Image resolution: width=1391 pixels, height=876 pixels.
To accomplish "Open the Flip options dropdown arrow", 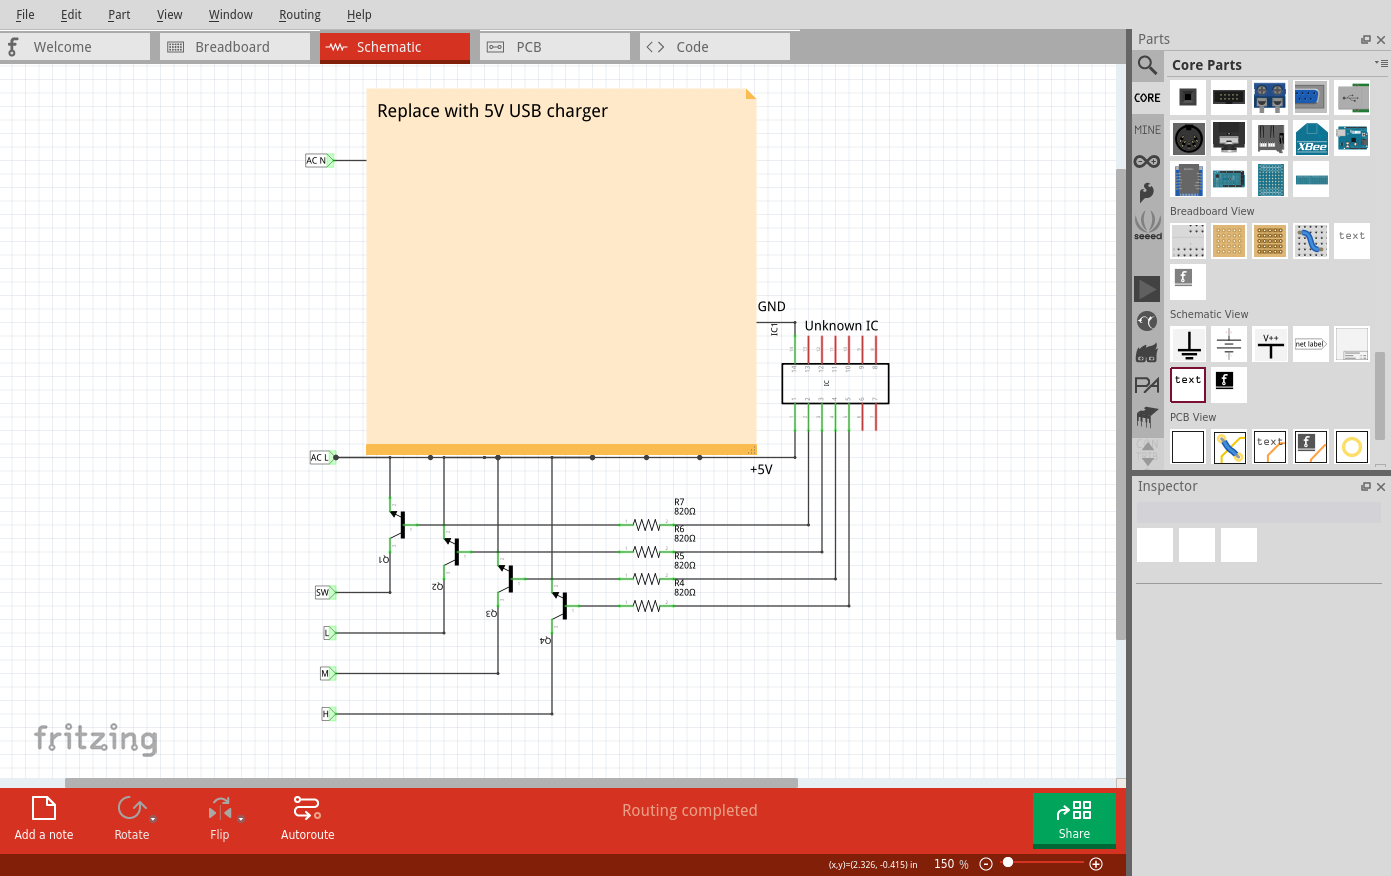I will tap(241, 819).
